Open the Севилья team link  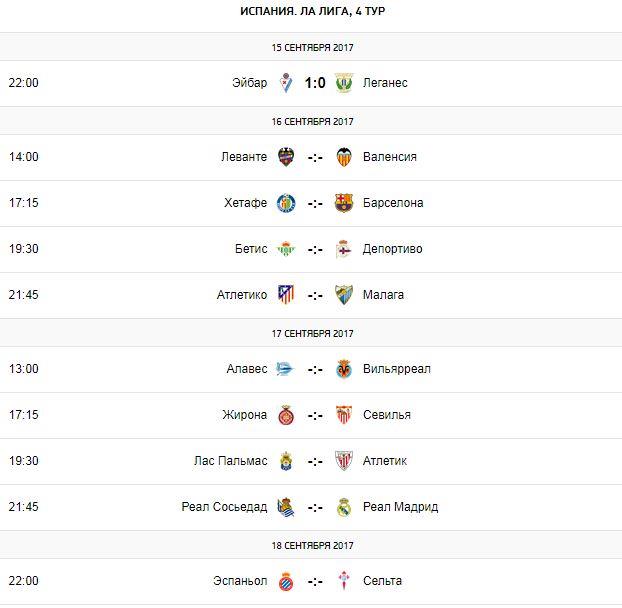point(388,415)
